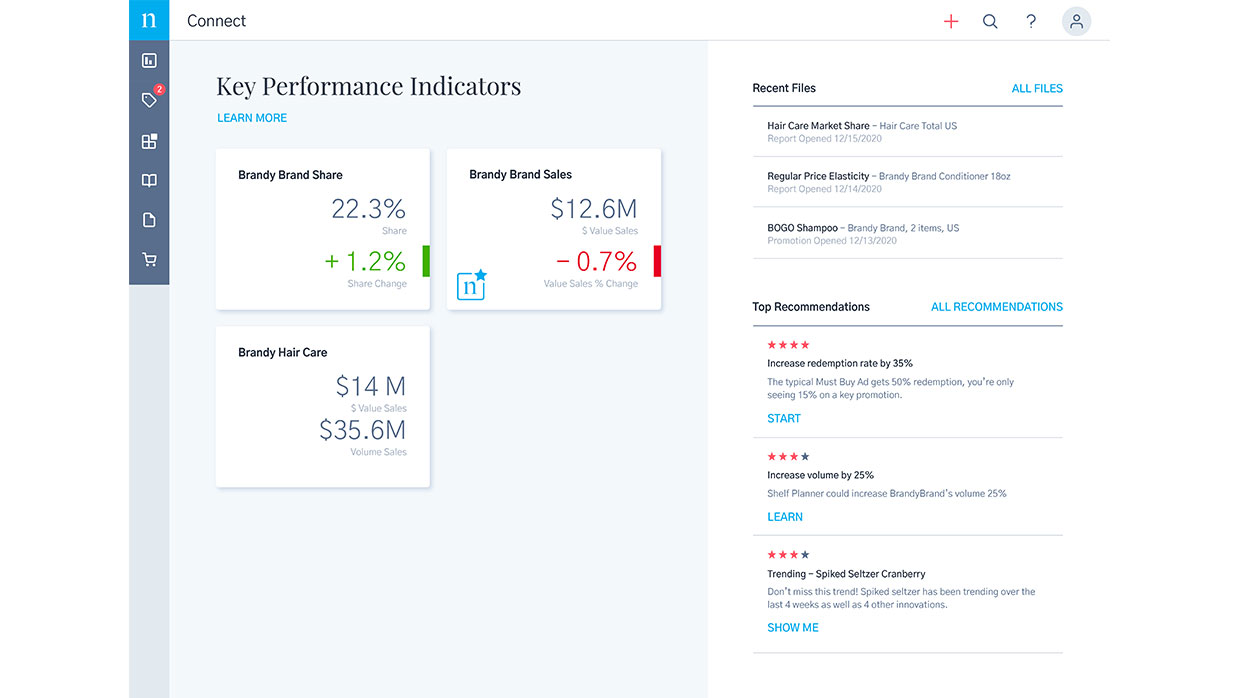1240x698 pixels.
Task: Open the book icon in sidebar
Action: (149, 181)
